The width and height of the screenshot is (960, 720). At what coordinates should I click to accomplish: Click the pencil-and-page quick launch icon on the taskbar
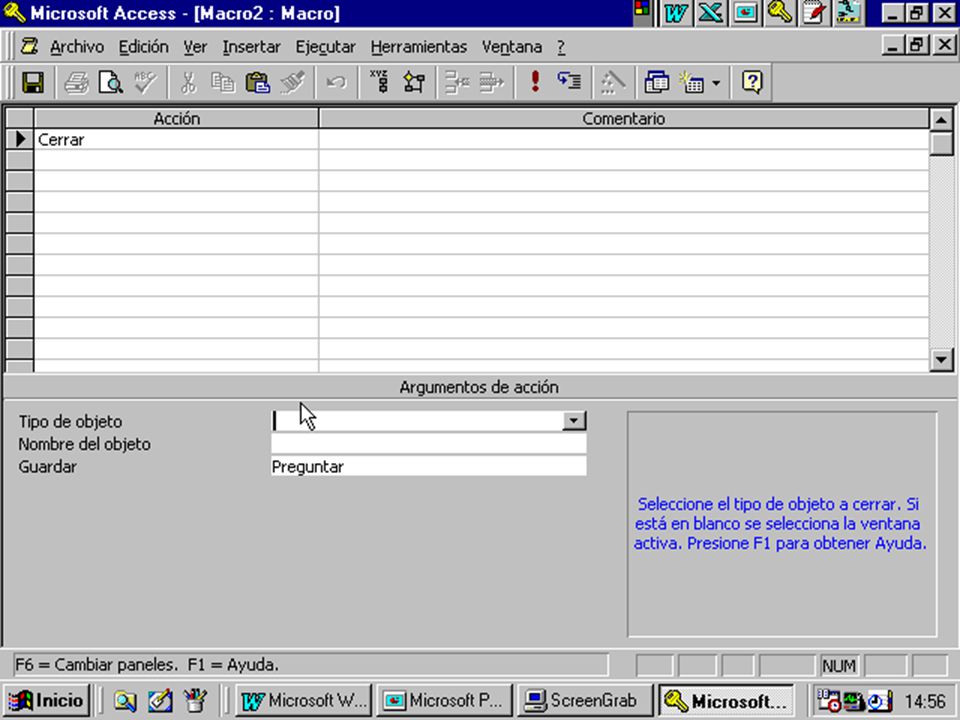160,700
